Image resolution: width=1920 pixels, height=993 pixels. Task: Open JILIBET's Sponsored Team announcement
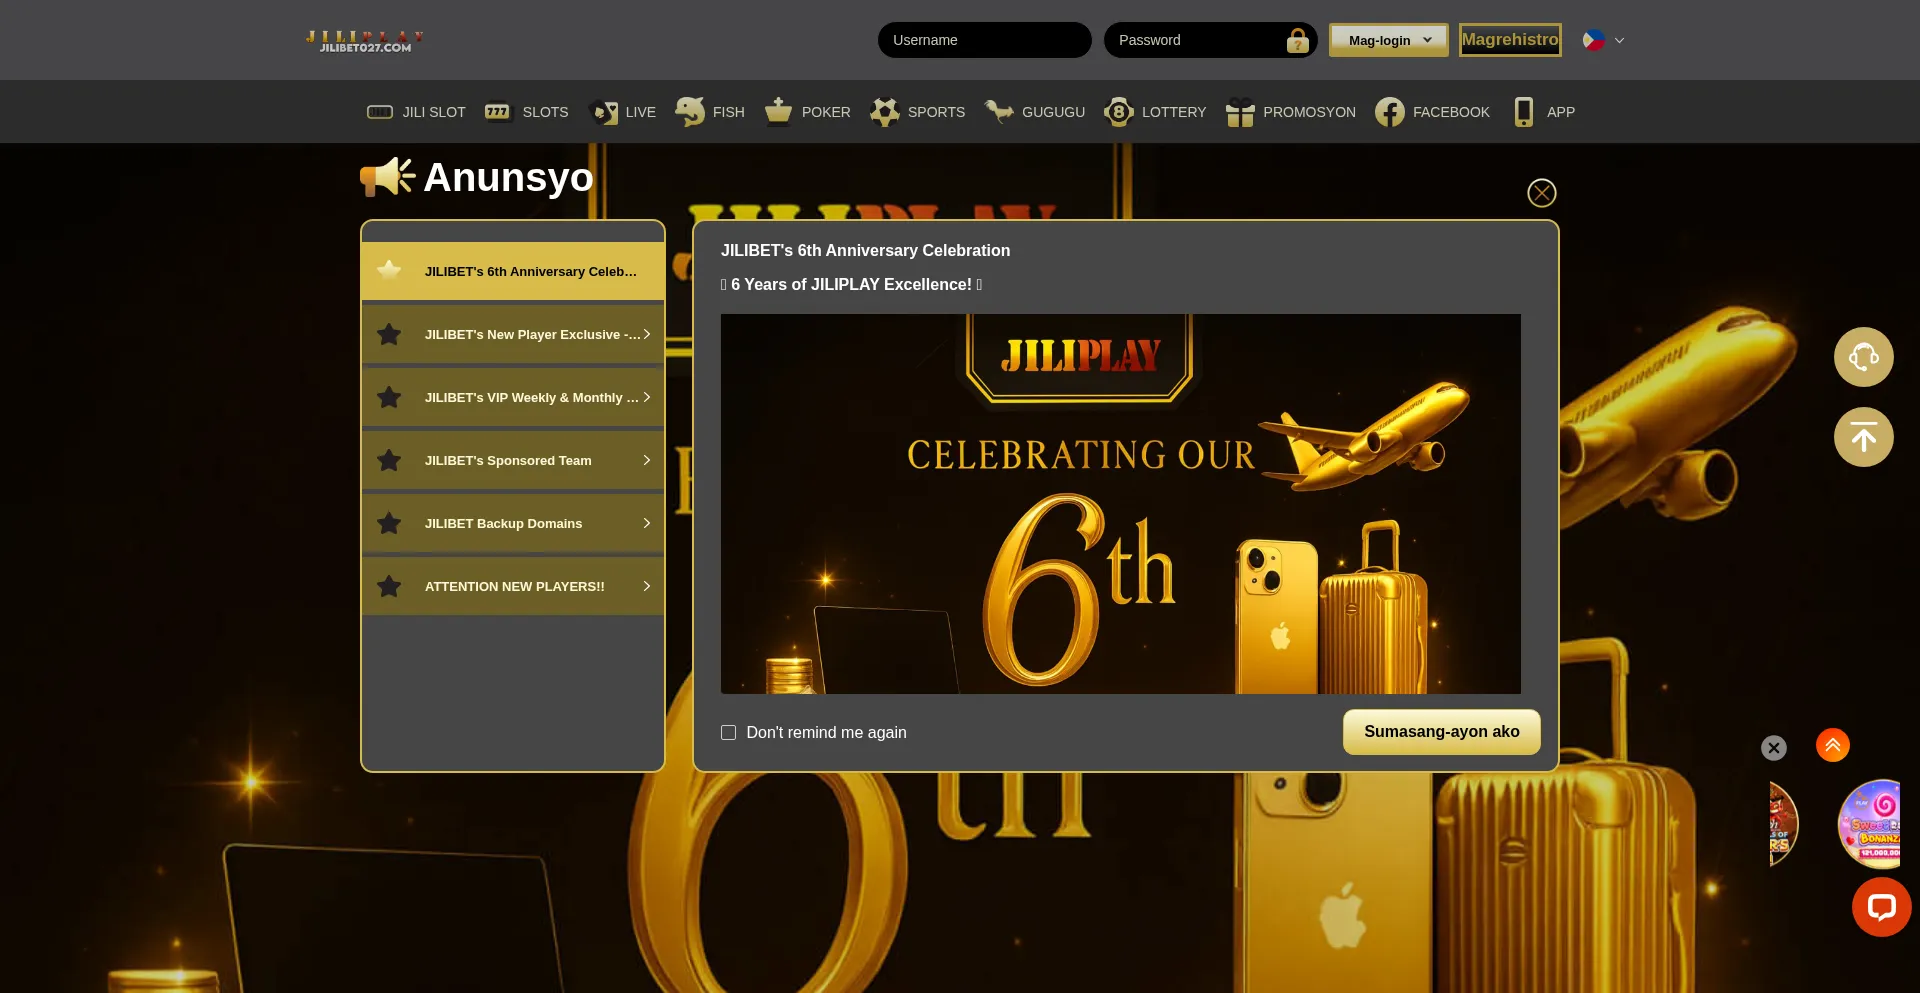(513, 460)
